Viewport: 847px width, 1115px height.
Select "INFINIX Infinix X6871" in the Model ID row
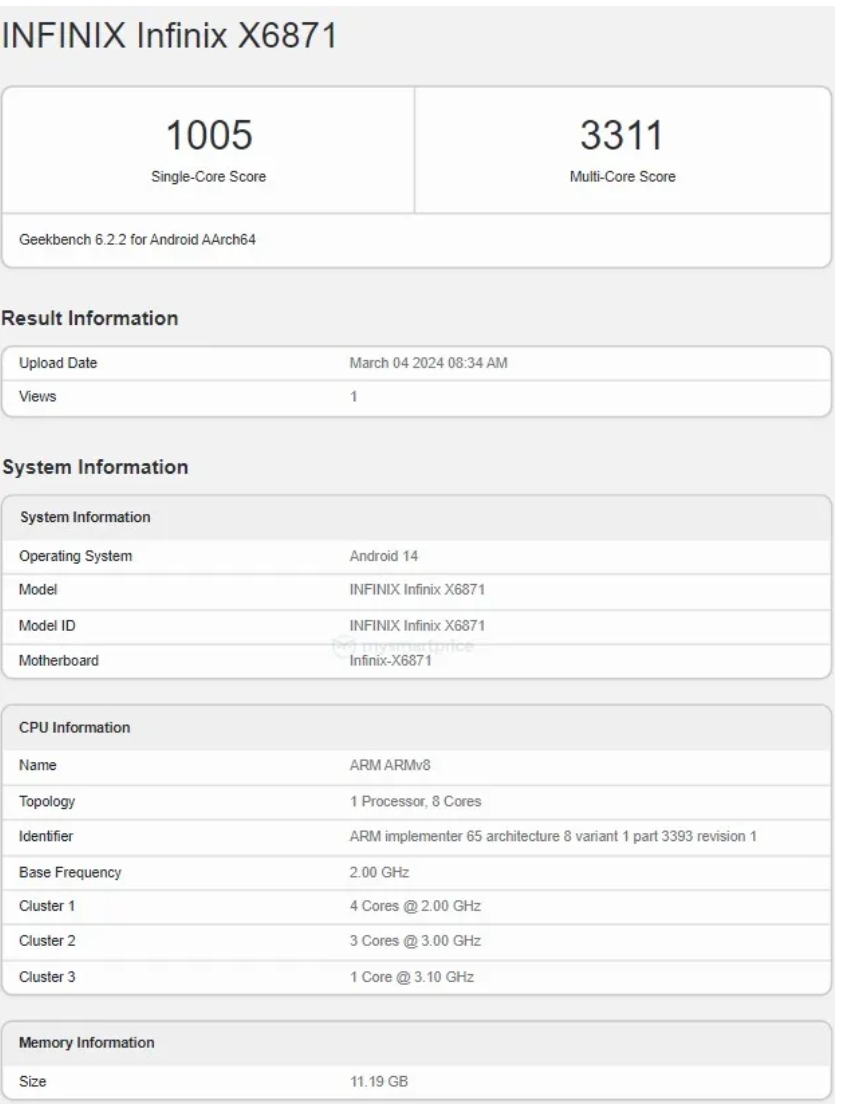click(417, 626)
